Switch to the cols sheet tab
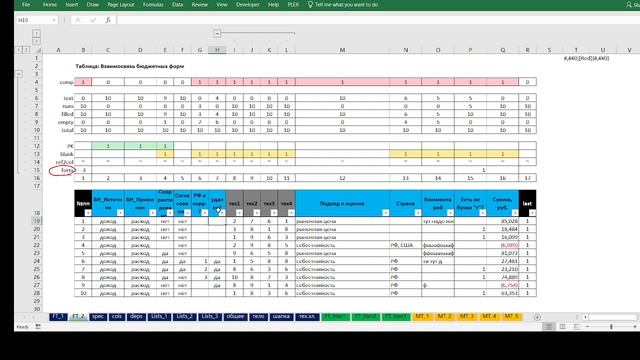This screenshot has height=360, width=640. pos(117,317)
